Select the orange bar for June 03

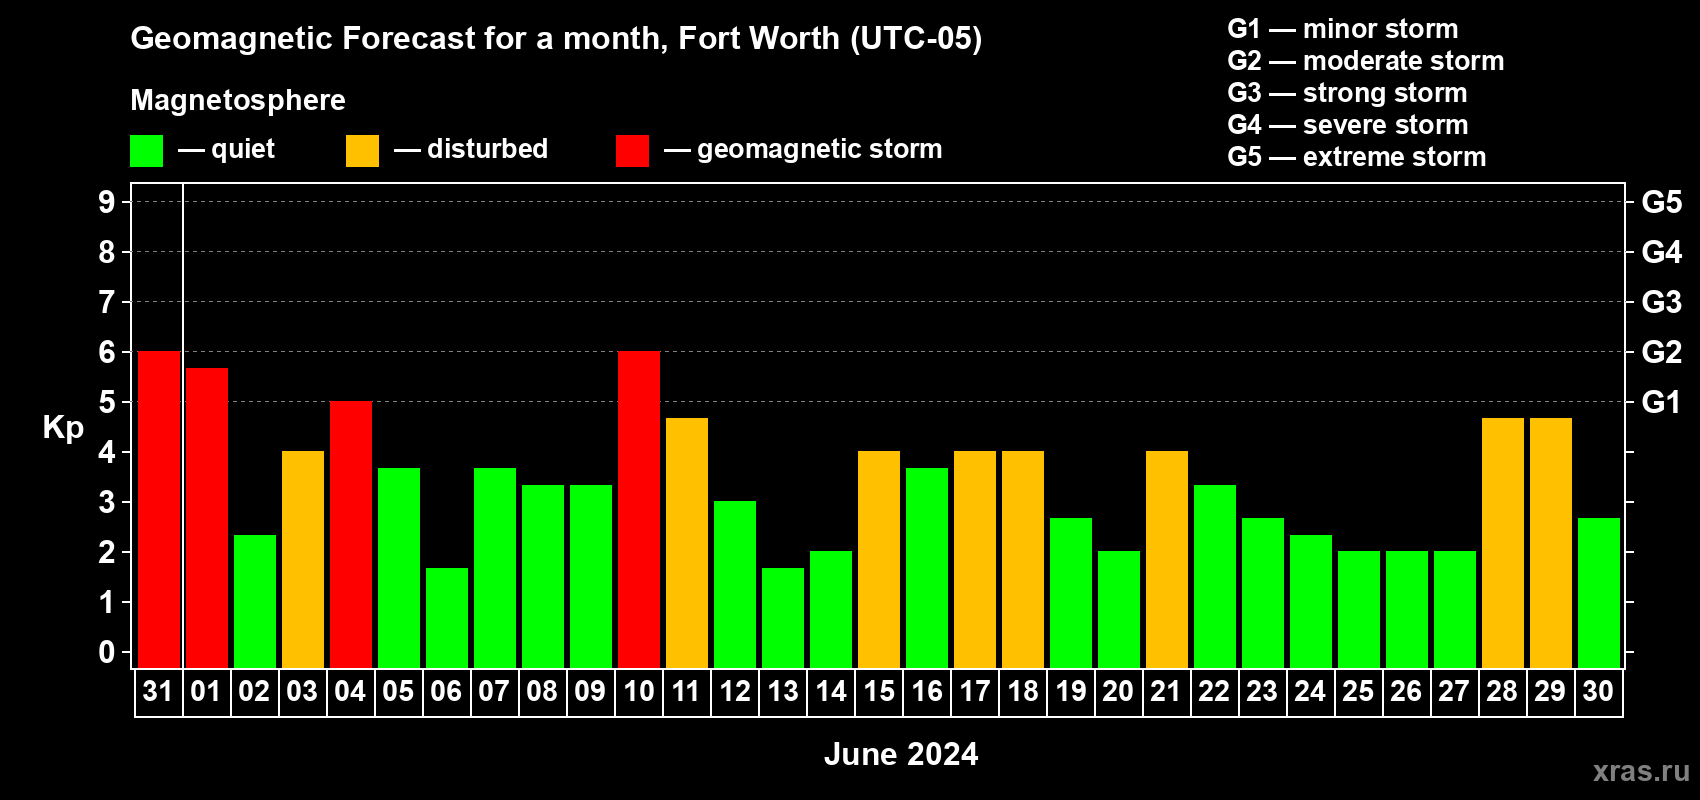click(303, 559)
